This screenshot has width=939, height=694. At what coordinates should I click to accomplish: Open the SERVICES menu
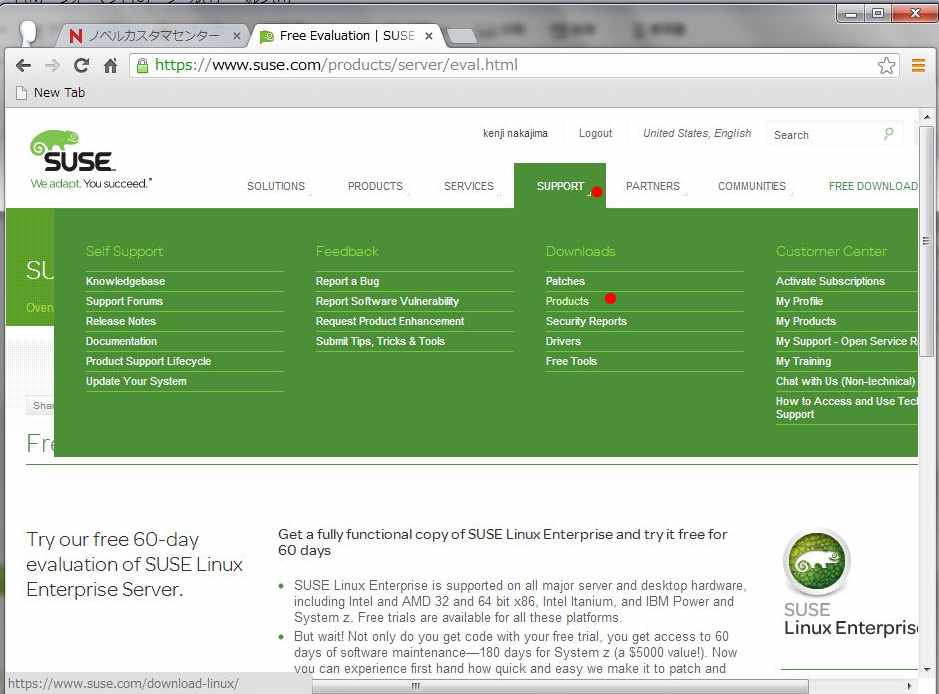coord(469,186)
